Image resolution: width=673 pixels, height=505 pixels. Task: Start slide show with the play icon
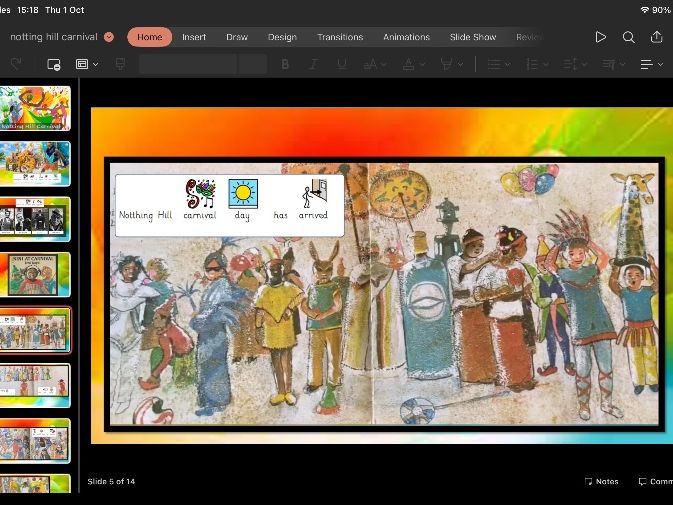point(600,37)
